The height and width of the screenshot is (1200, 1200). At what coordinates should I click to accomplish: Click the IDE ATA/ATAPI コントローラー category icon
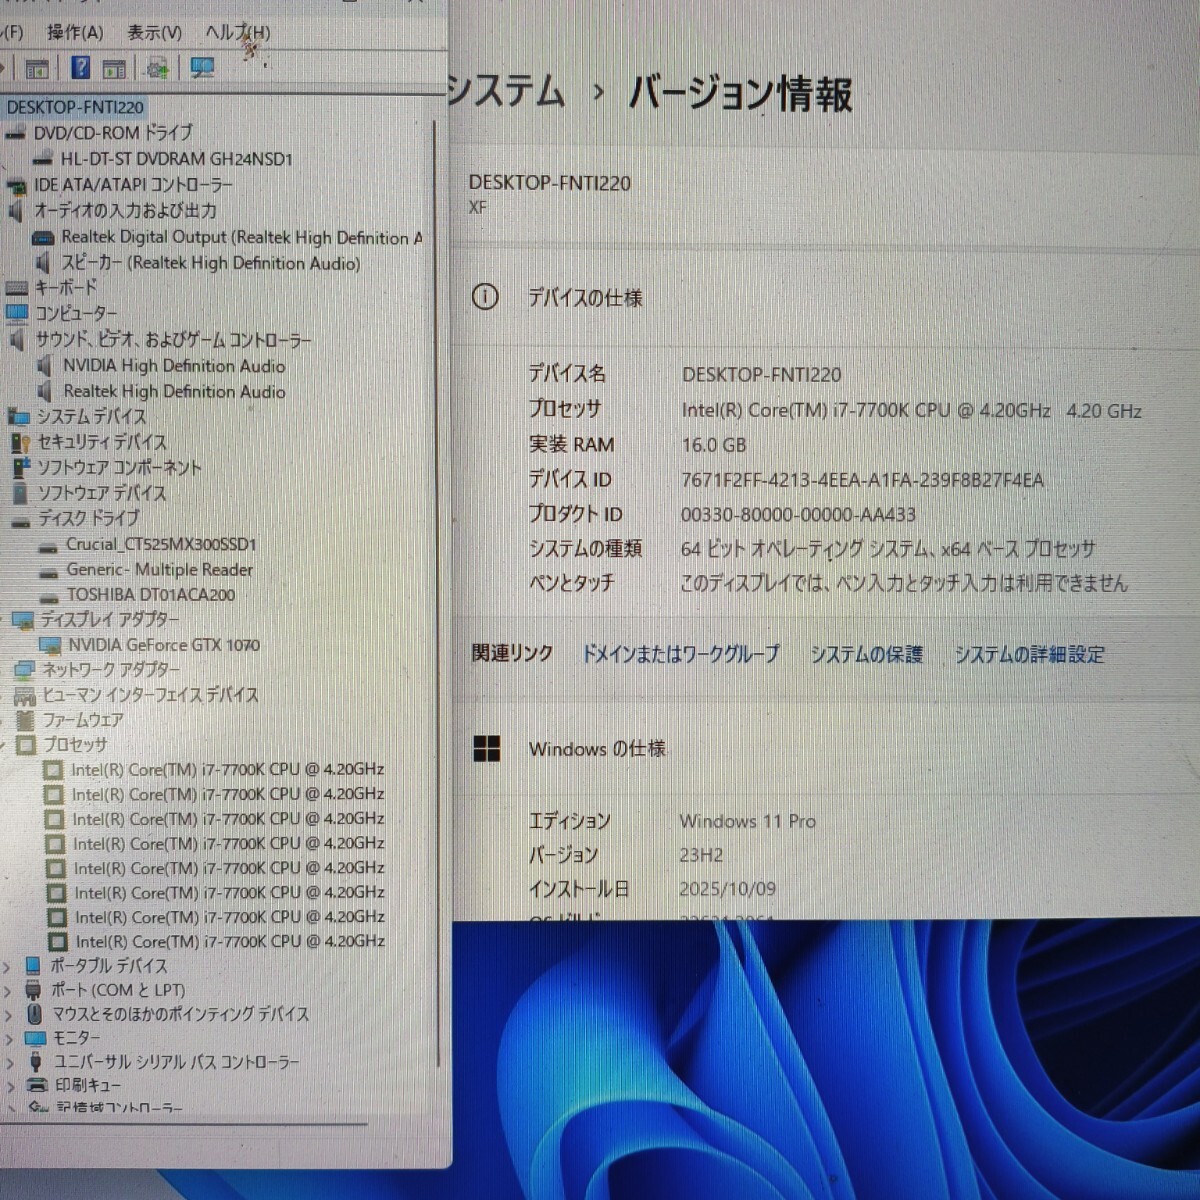[16, 186]
